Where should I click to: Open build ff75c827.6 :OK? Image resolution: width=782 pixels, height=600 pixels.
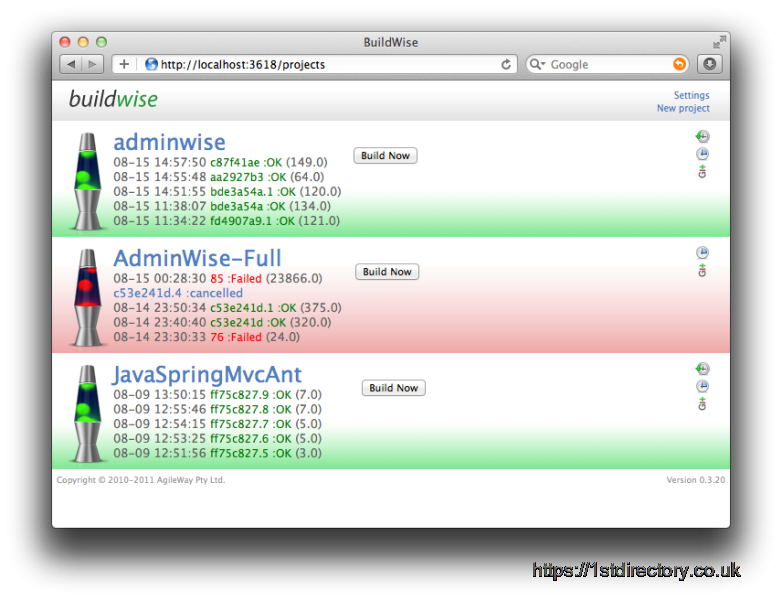coord(251,439)
